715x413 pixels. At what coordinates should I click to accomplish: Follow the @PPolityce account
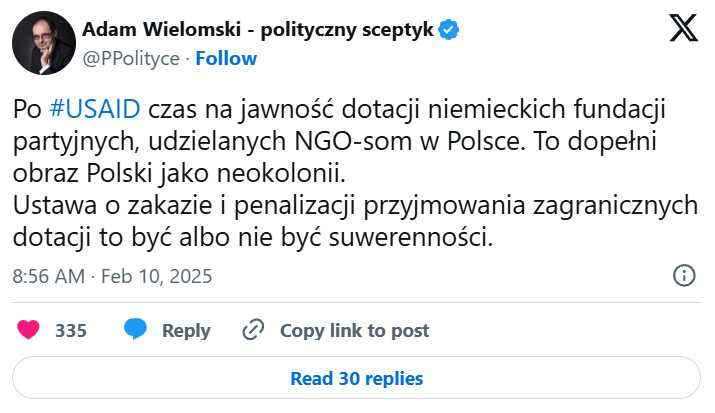point(226,58)
